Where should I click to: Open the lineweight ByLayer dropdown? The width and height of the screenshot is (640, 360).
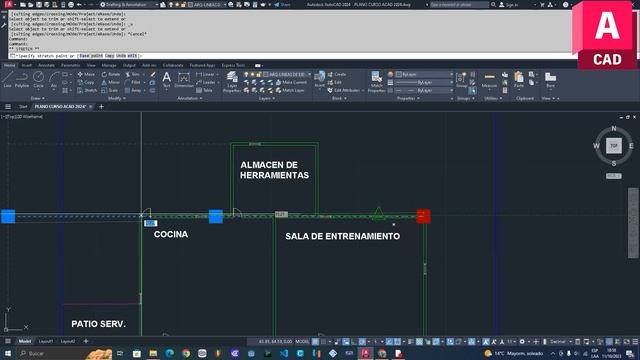pyautogui.click(x=424, y=82)
